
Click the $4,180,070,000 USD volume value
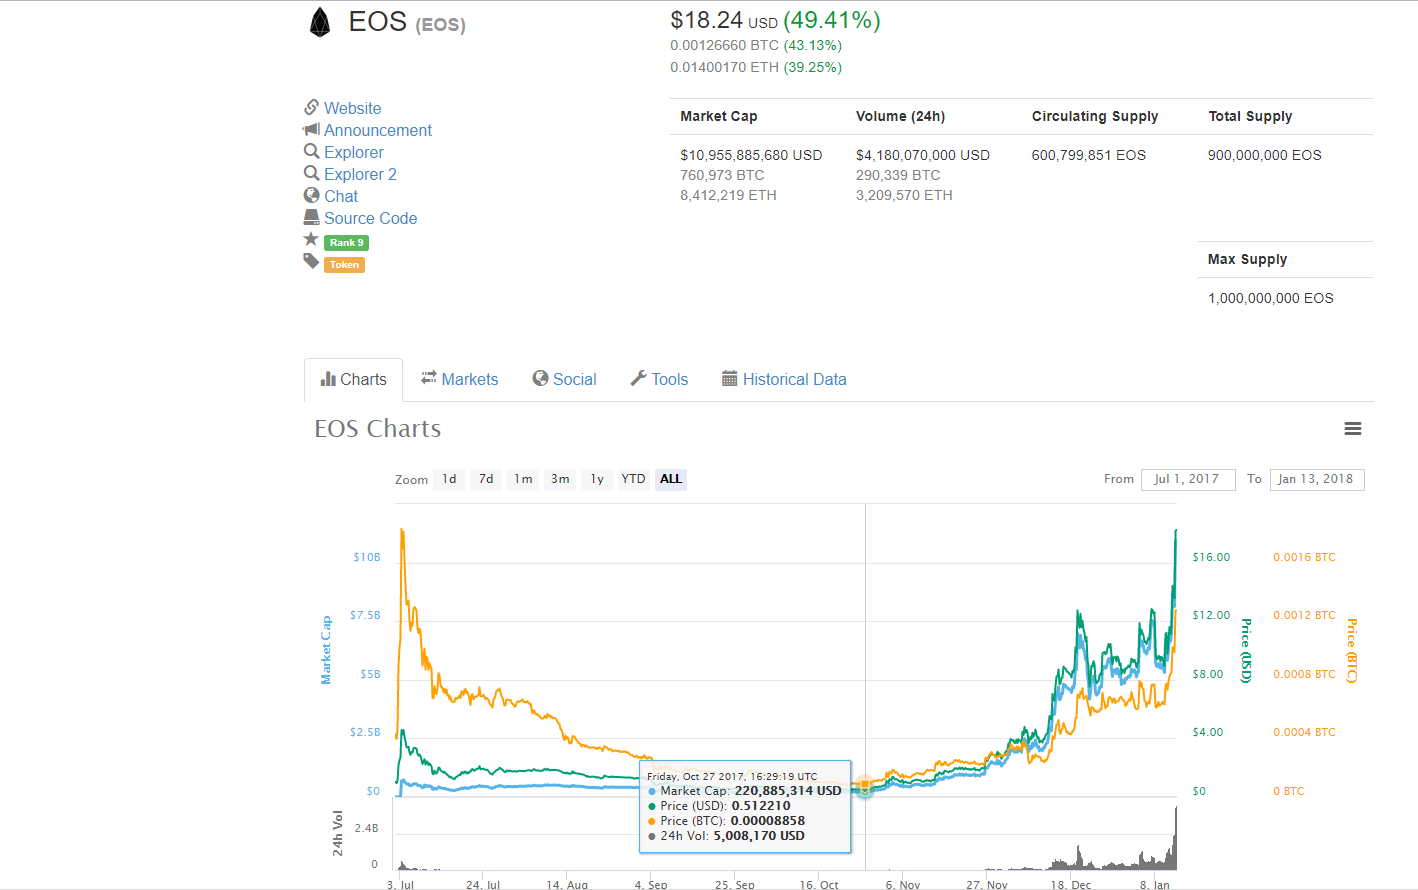(923, 155)
